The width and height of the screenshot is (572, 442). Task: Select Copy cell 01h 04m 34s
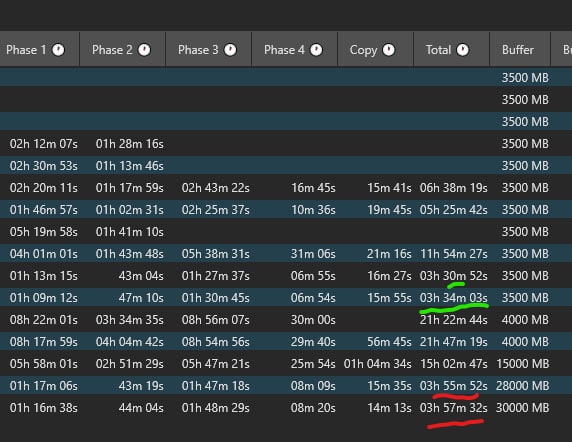[x=378, y=364]
